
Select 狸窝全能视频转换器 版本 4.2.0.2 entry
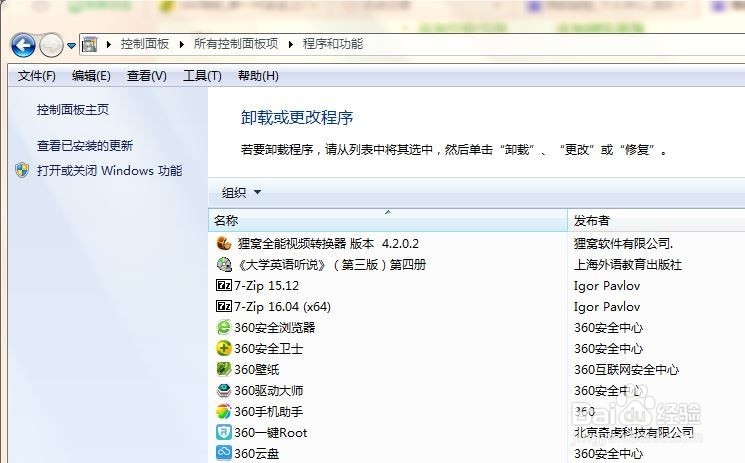click(328, 244)
